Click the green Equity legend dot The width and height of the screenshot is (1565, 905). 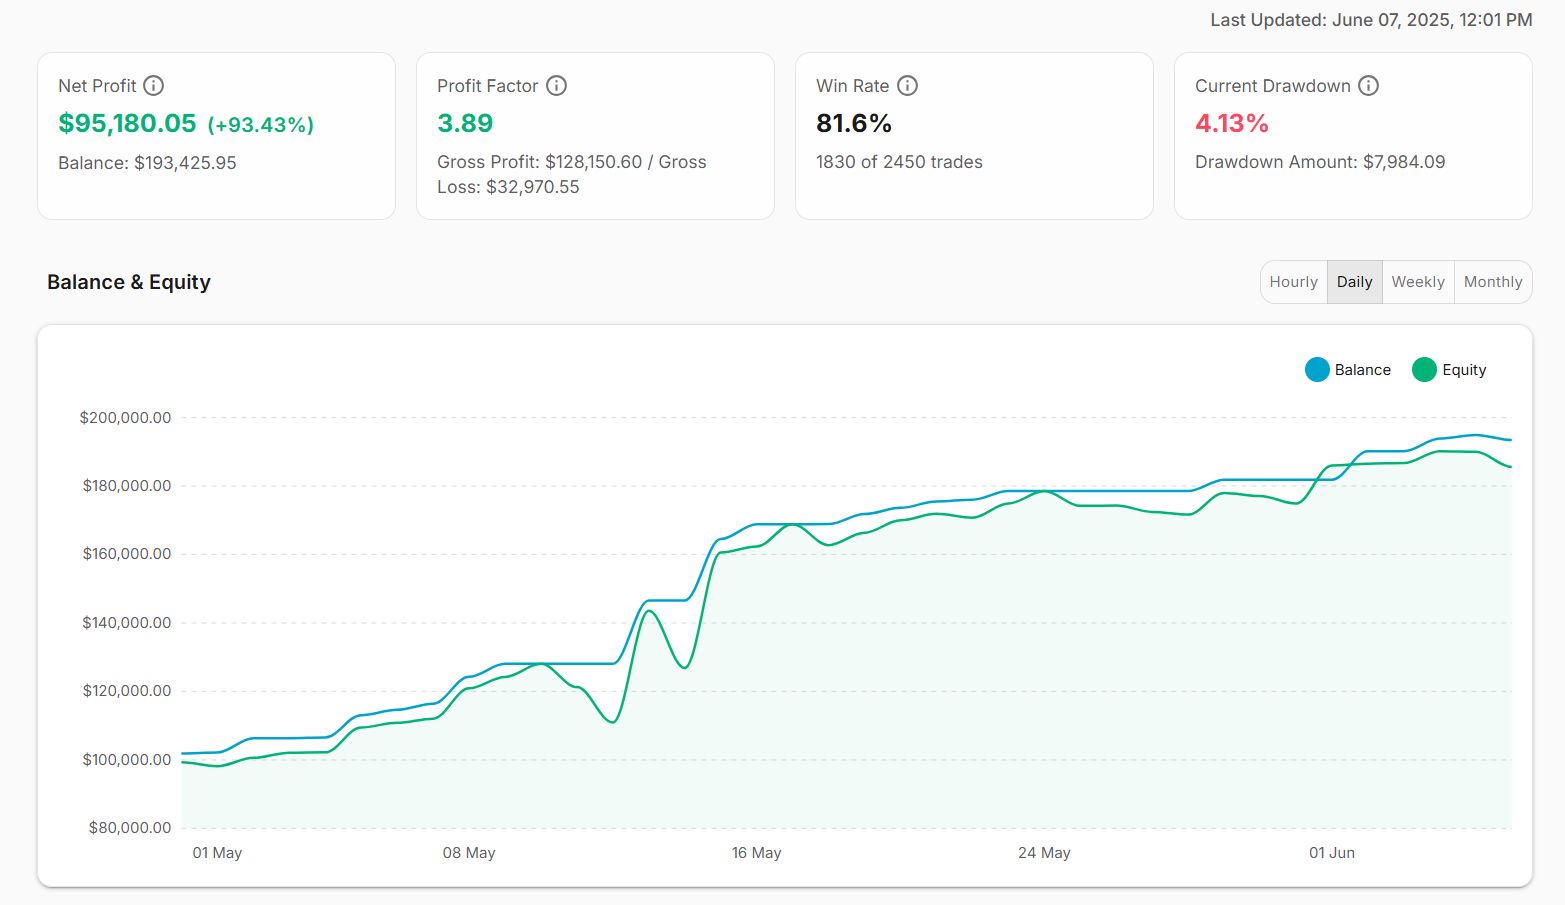(1423, 369)
